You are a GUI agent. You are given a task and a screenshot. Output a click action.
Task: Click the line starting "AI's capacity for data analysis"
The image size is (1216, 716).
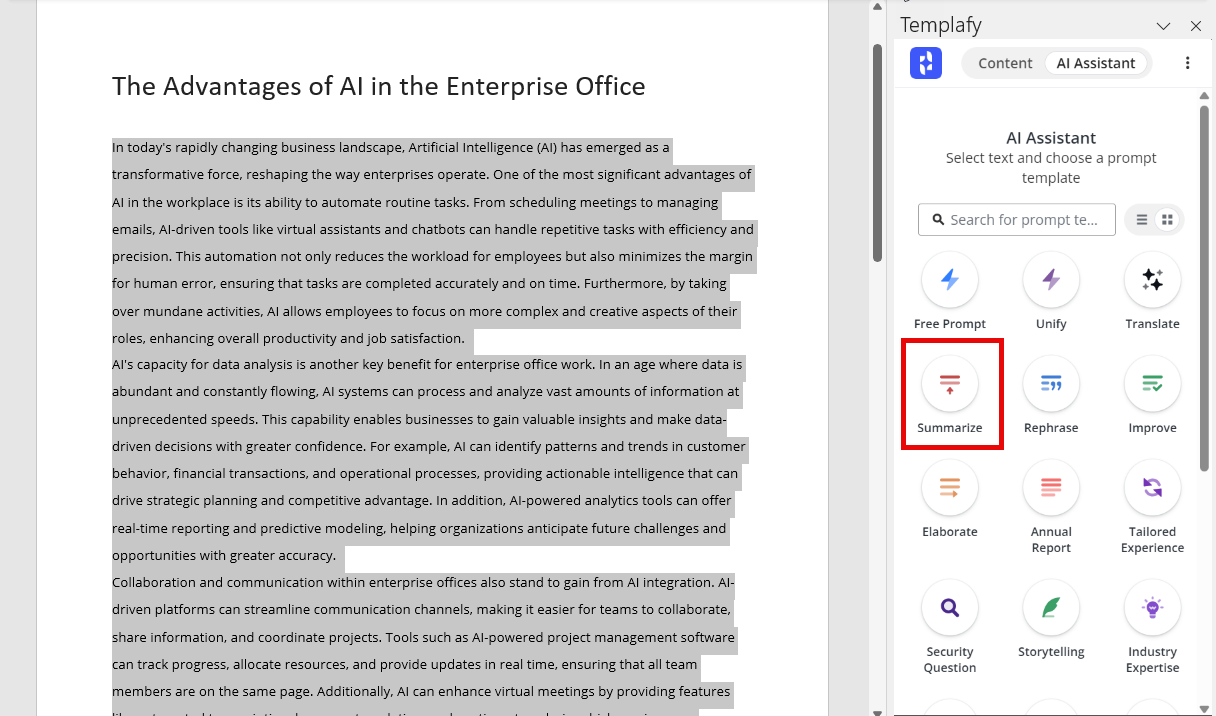click(x=427, y=364)
